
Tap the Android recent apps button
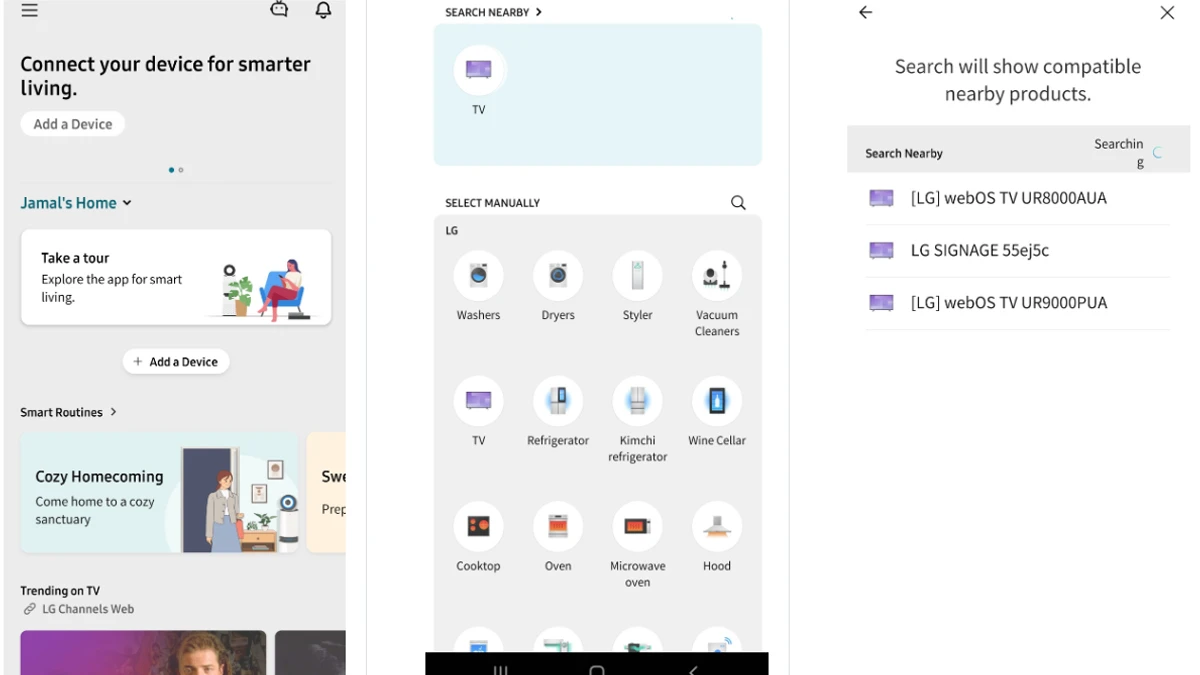501,669
